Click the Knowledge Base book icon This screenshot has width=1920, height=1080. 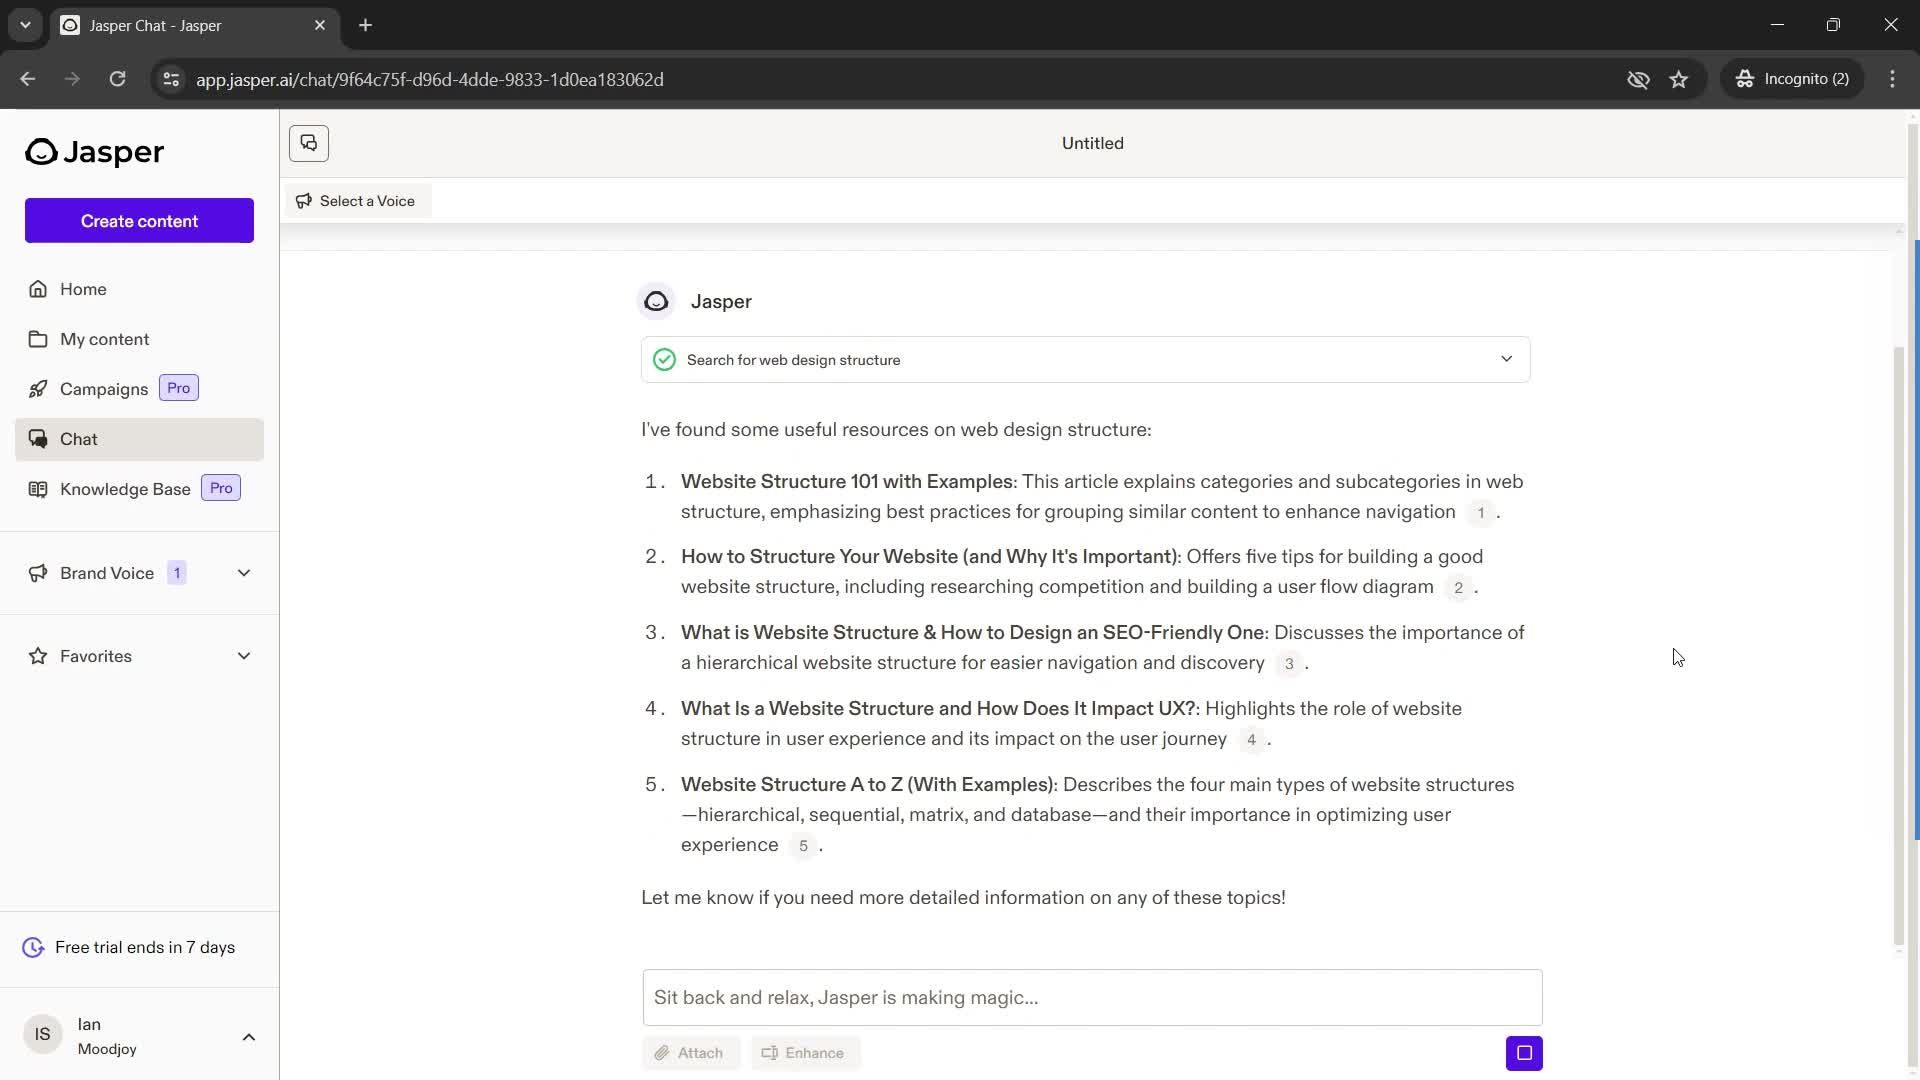38,489
